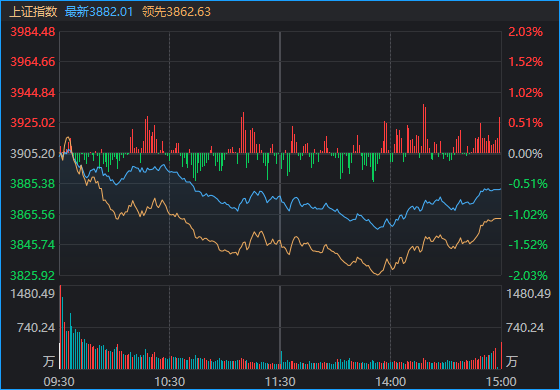
Task: Click the right 740.24 volume label
Action: [525, 328]
